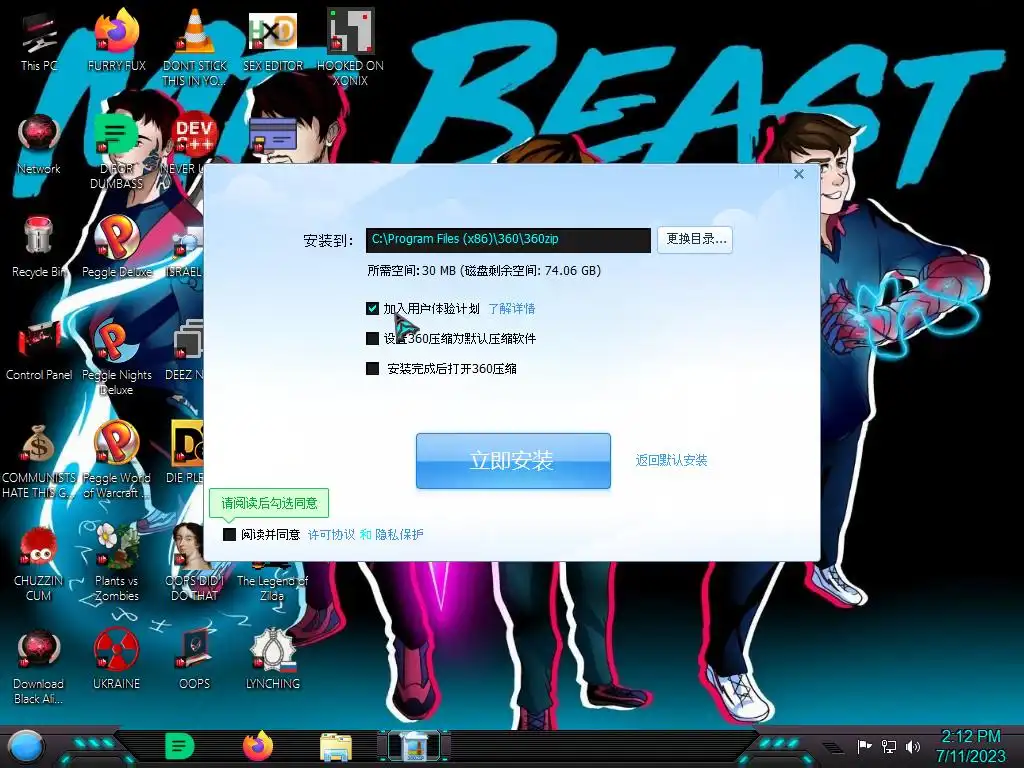Select the CHUZZIN red fuzzy shortcut

[39, 564]
